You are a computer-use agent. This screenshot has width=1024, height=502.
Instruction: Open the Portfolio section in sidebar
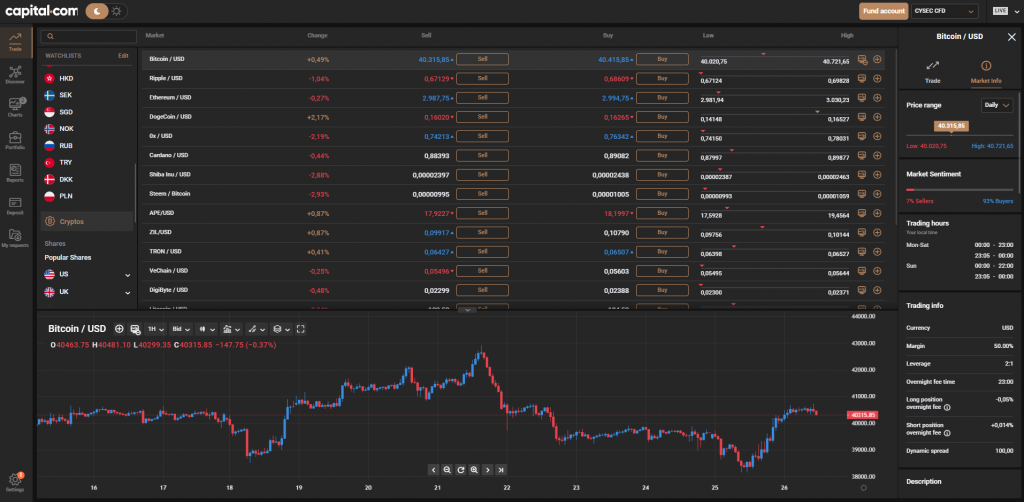(15, 140)
